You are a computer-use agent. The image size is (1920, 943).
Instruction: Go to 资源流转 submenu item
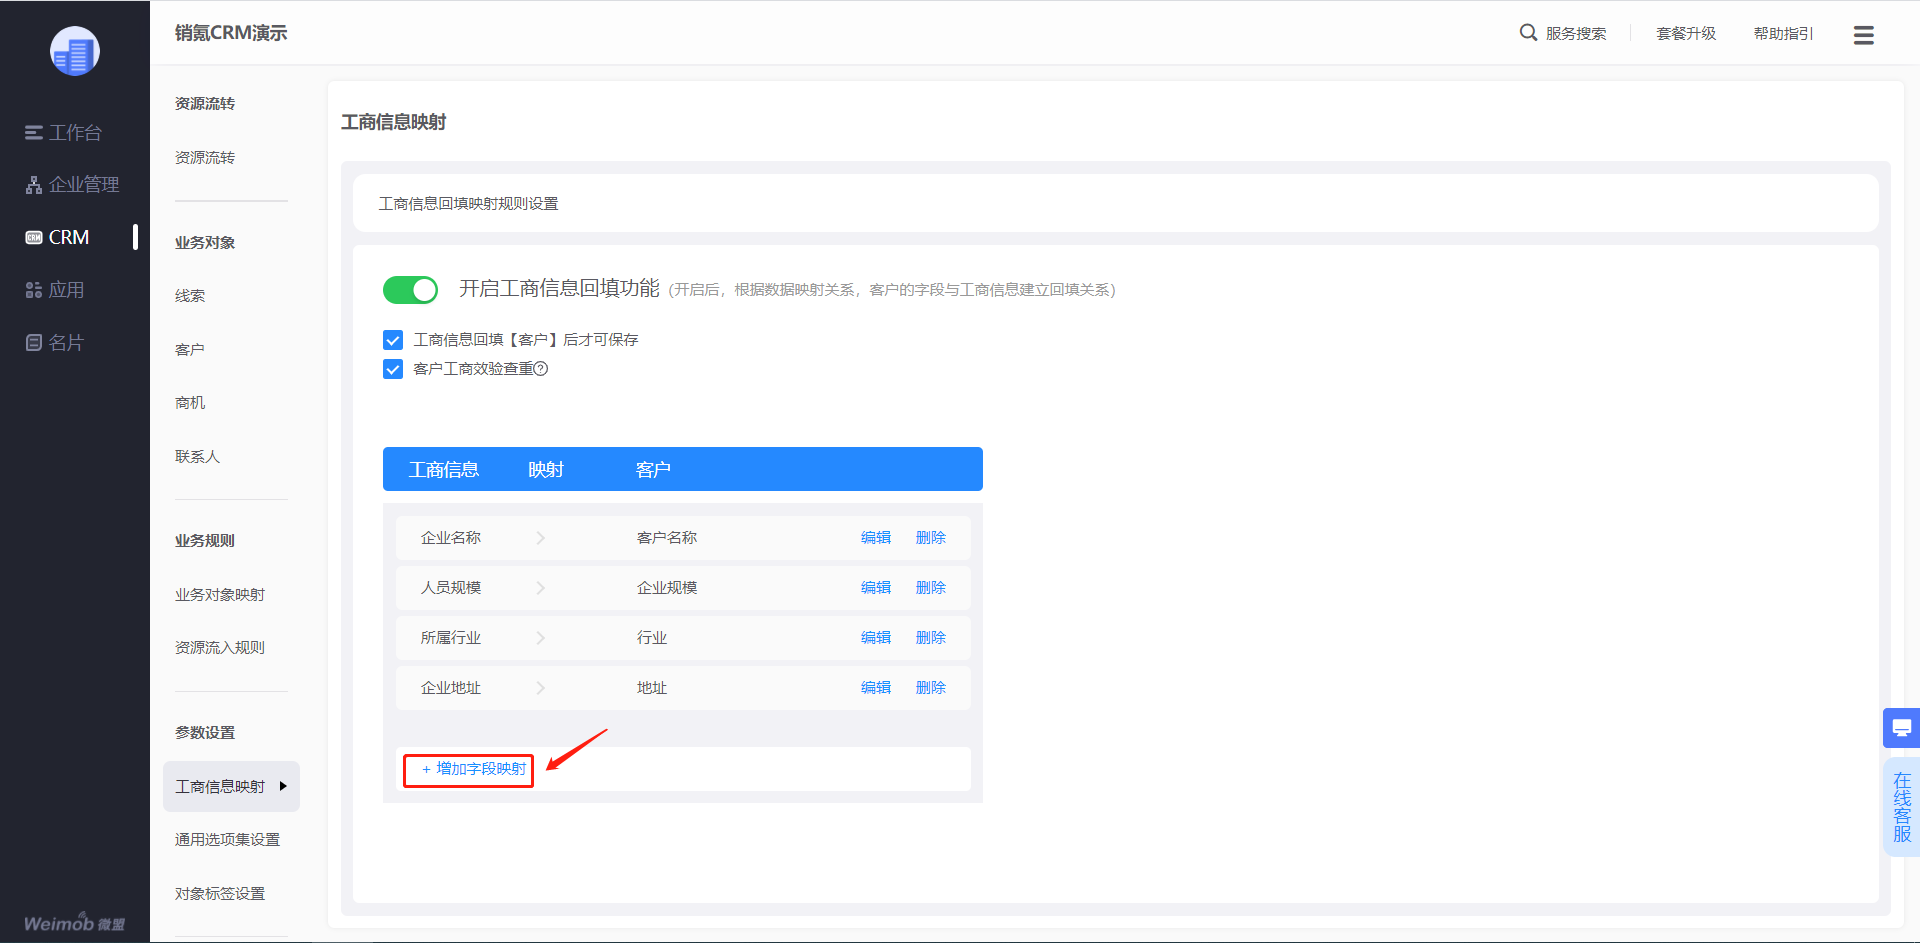coord(205,158)
